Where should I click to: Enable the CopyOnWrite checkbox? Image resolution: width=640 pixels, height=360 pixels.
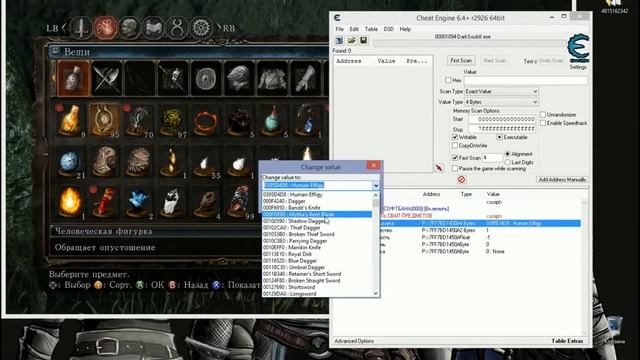point(455,145)
